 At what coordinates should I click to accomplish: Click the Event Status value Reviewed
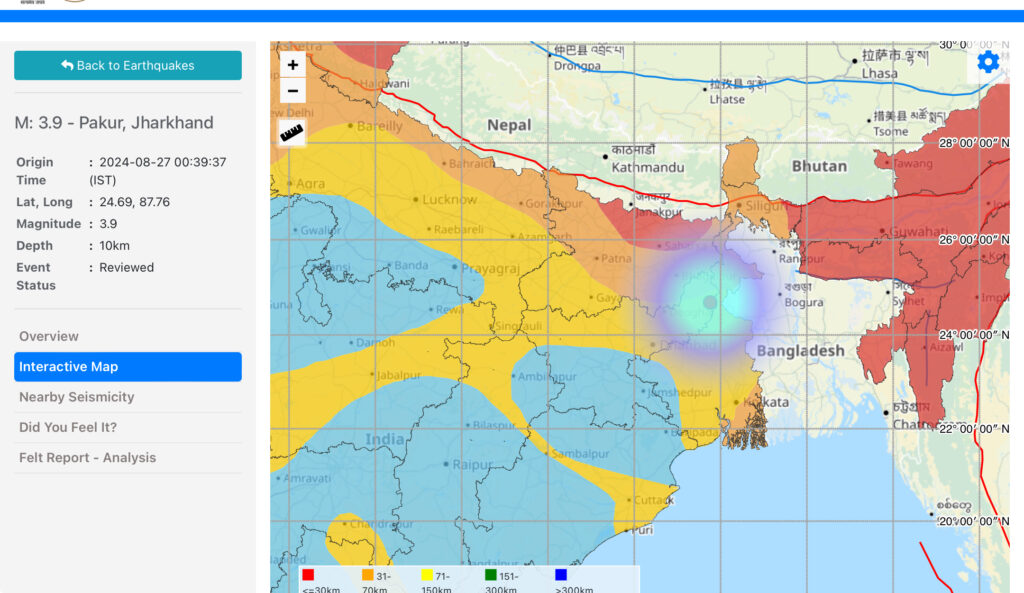pos(127,267)
